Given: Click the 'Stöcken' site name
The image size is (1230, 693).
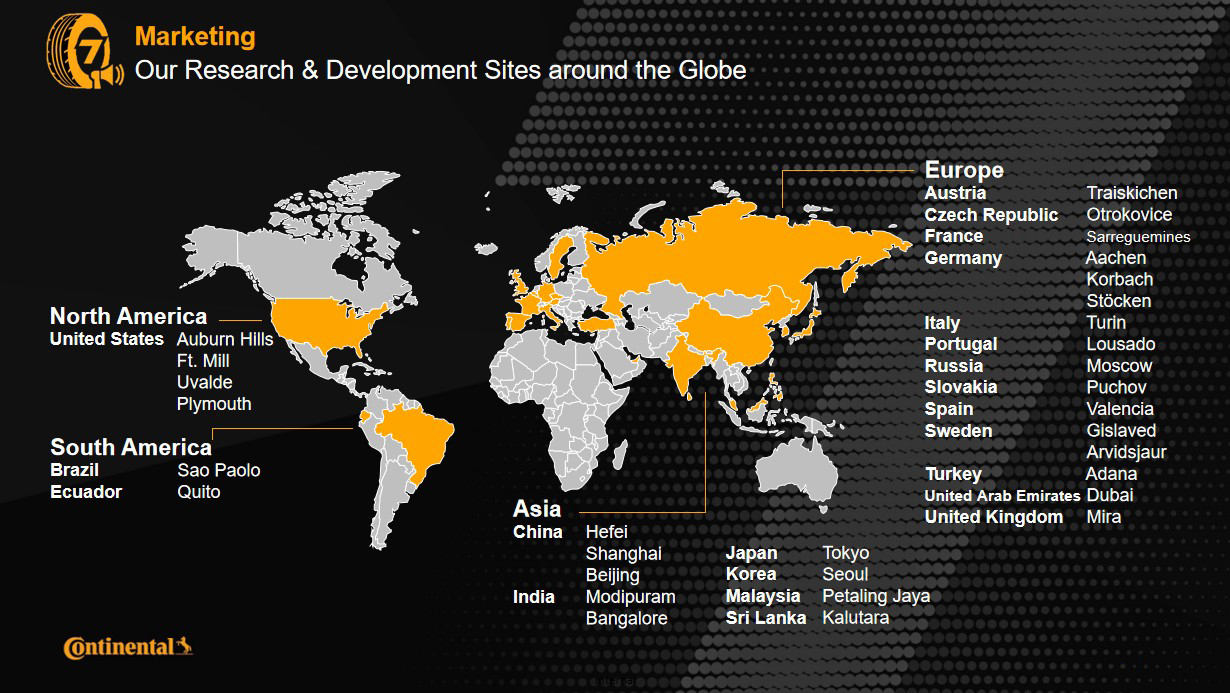Looking at the screenshot, I should tap(1119, 301).
